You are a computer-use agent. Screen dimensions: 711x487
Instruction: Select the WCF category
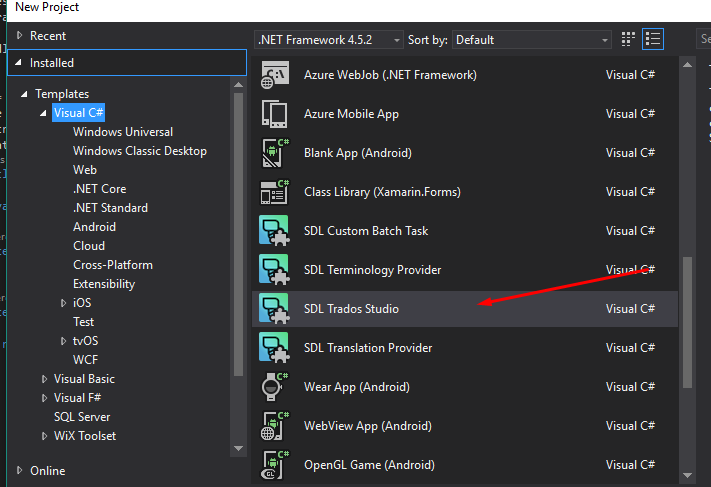85,360
